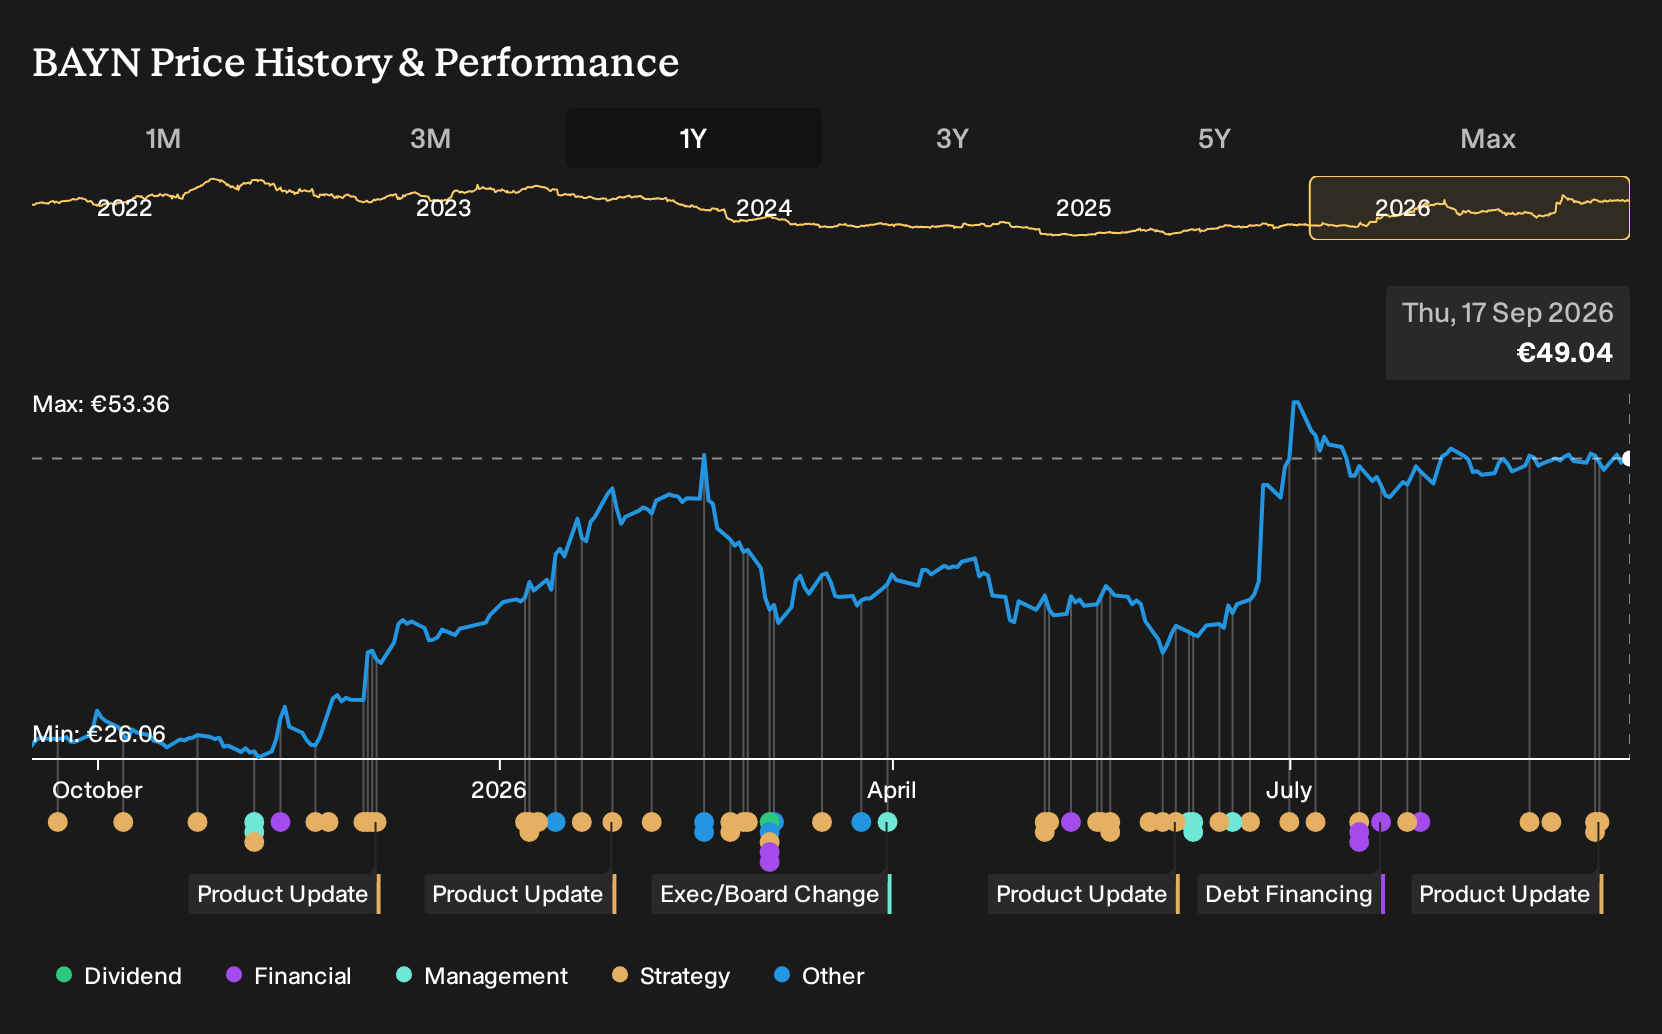This screenshot has width=1662, height=1034.
Task: Click the BAYN Price History & Performance title
Action: 356,62
